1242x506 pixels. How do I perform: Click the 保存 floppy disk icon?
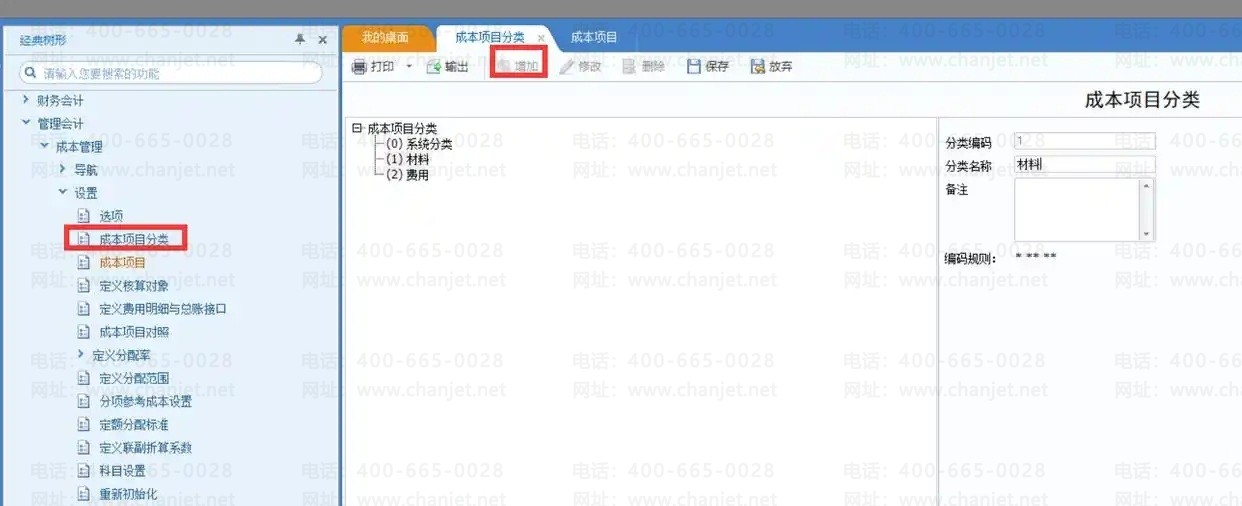click(x=694, y=67)
